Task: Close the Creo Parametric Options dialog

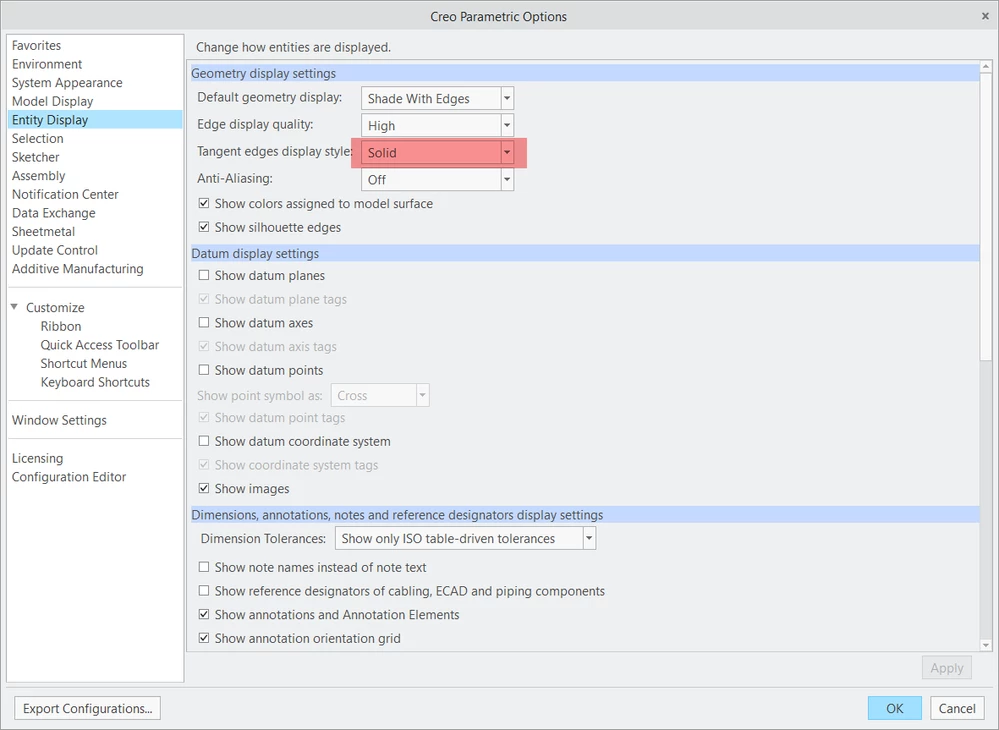Action: tap(985, 17)
